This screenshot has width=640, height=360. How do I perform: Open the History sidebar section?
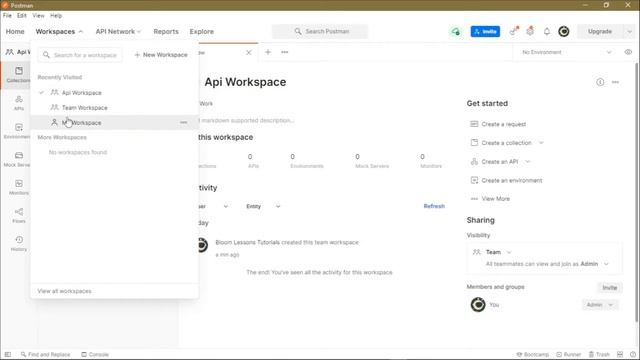point(19,244)
